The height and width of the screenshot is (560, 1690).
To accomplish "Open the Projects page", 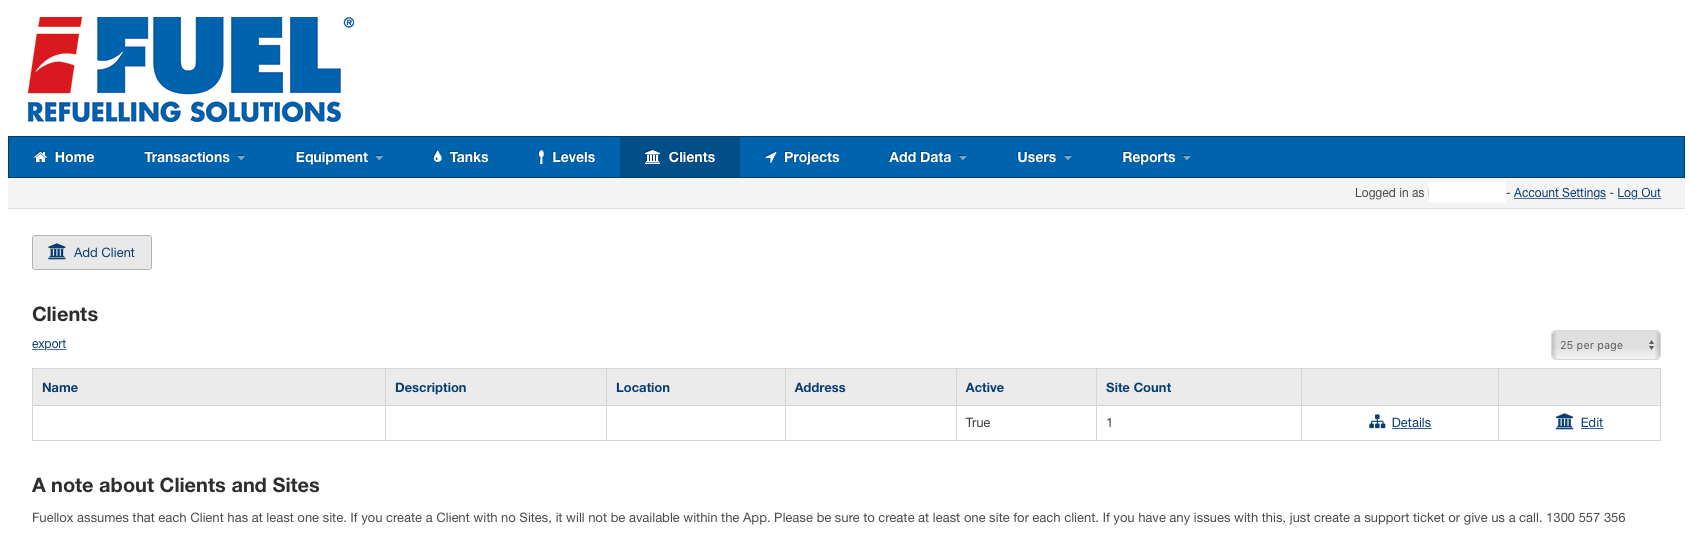I will point(802,157).
